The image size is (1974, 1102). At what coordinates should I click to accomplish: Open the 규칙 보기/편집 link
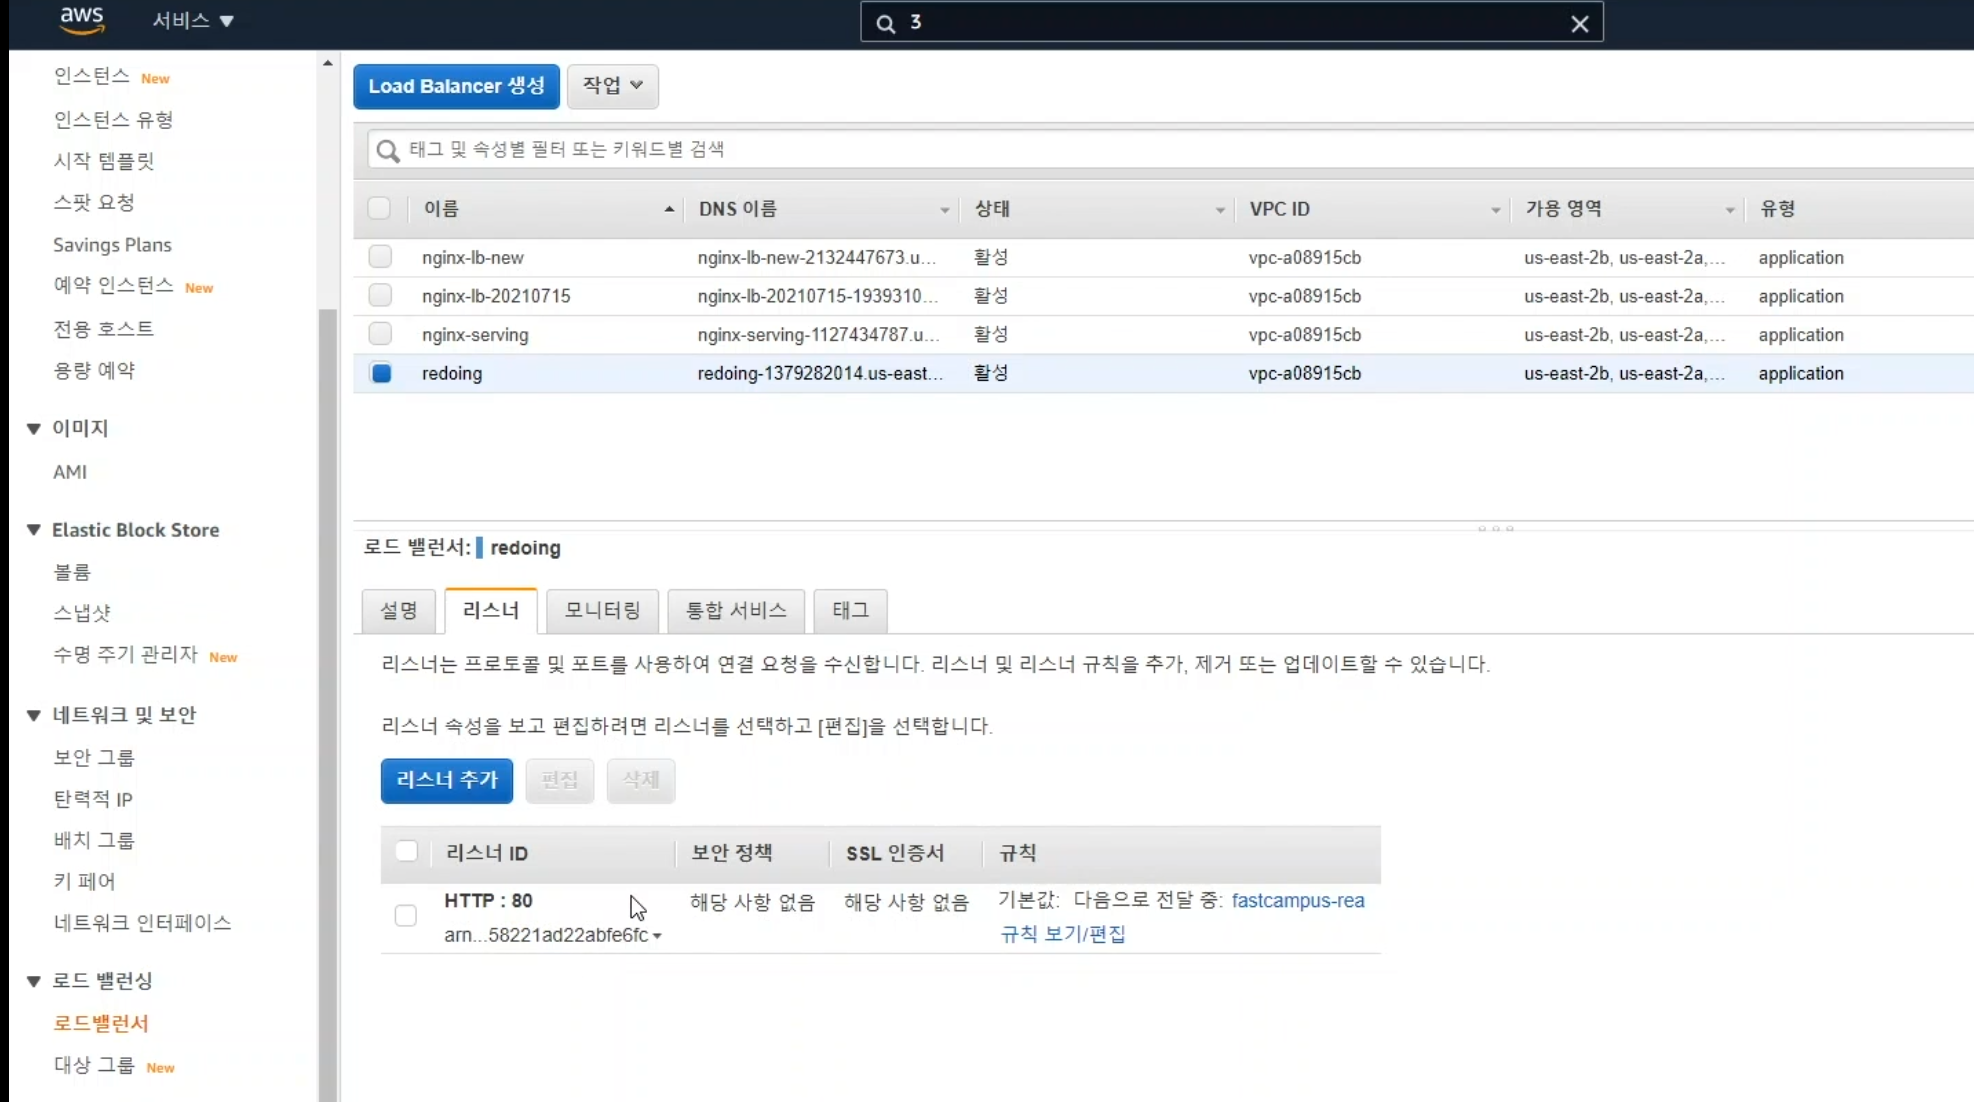[1062, 934]
